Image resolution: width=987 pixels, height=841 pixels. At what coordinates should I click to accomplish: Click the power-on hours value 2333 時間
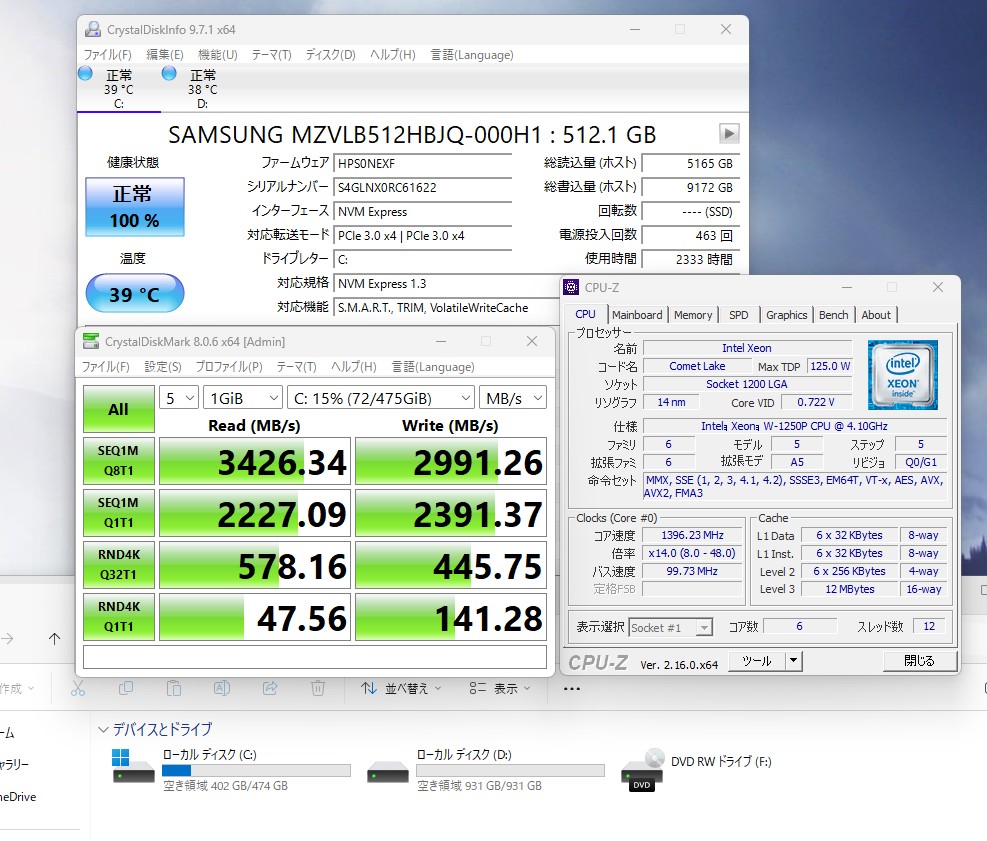click(x=691, y=259)
